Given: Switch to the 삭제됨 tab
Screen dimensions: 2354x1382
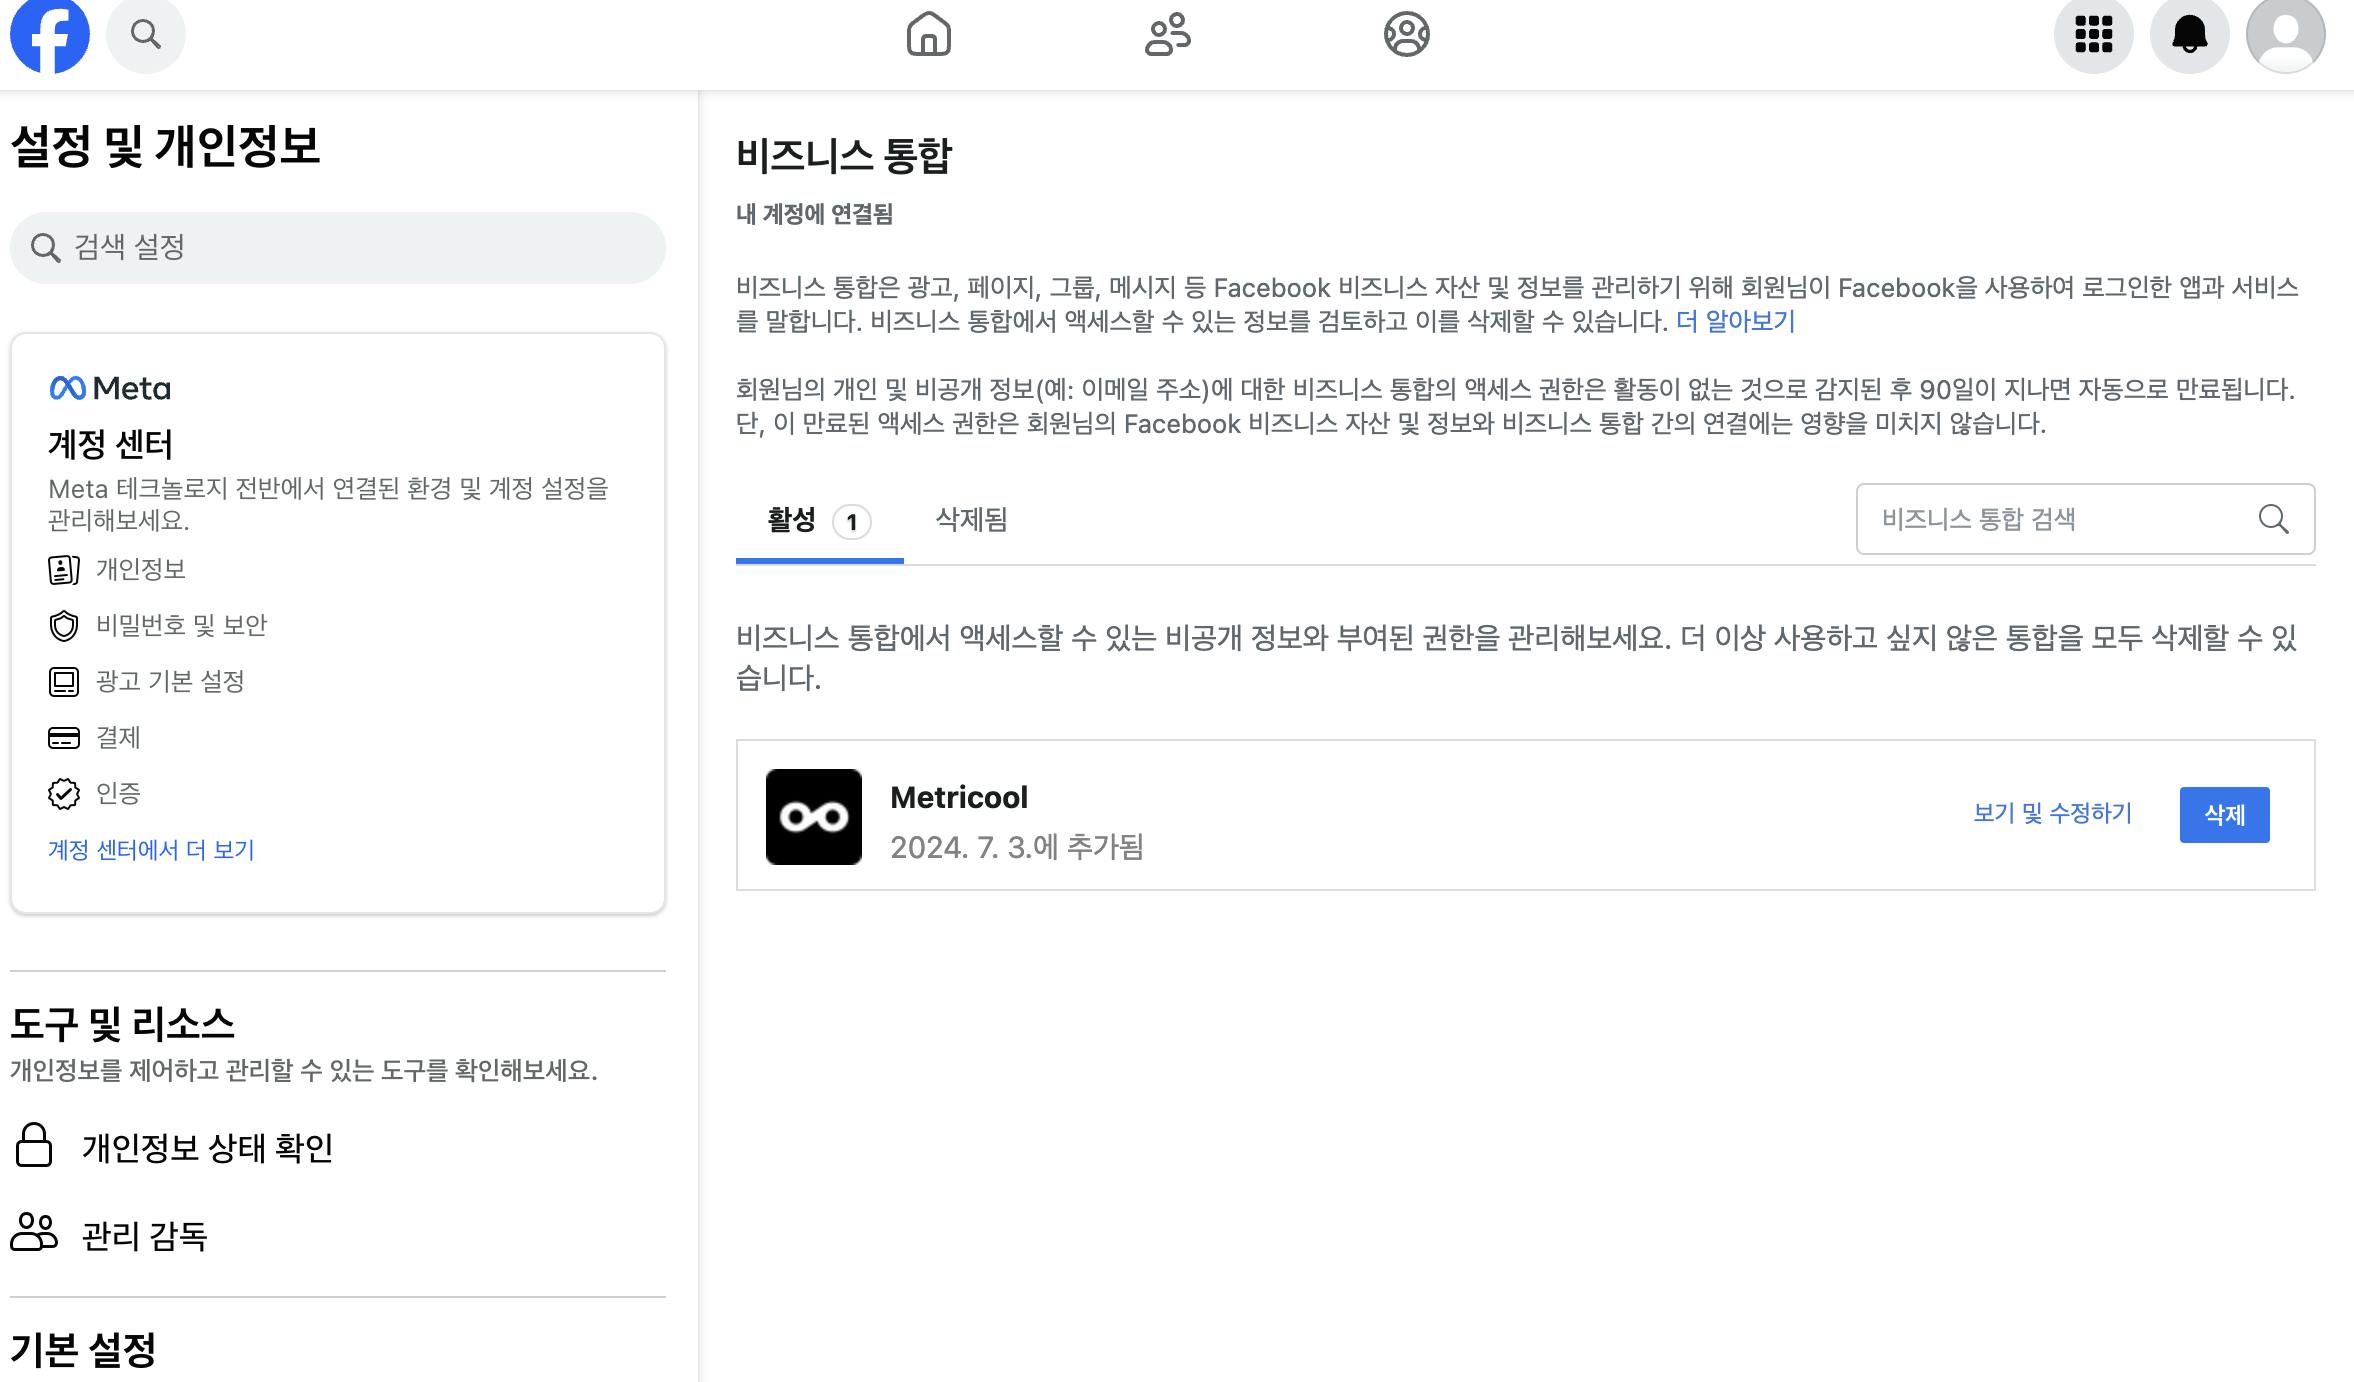Looking at the screenshot, I should 971,520.
